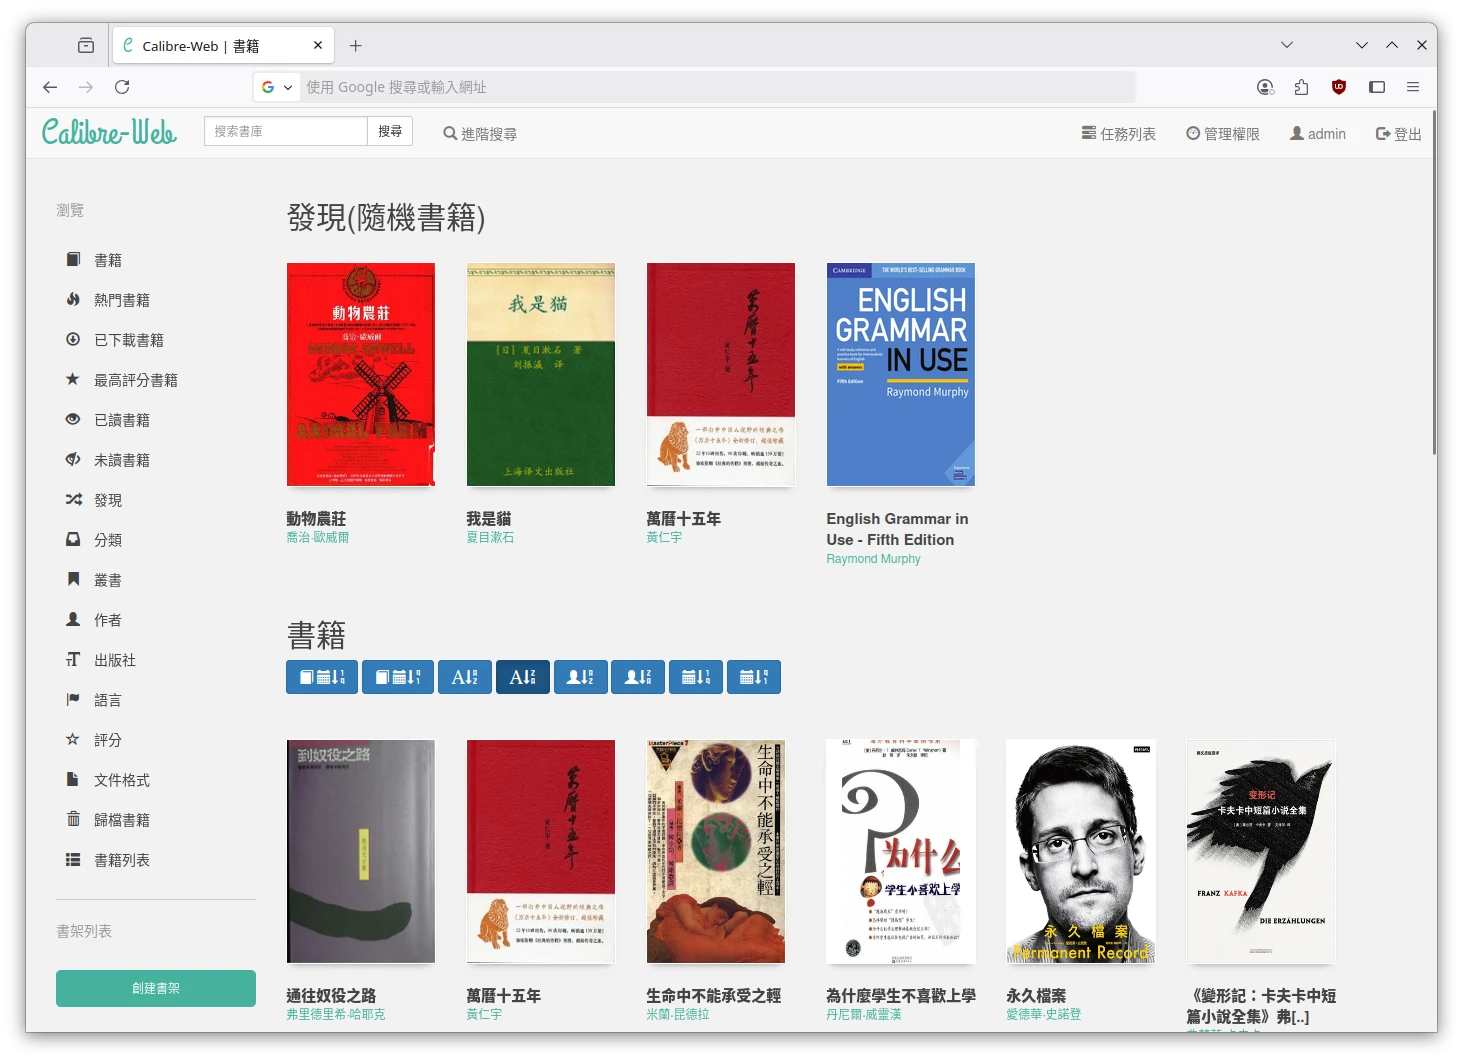Open the English Grammar in Use cover

(900, 375)
